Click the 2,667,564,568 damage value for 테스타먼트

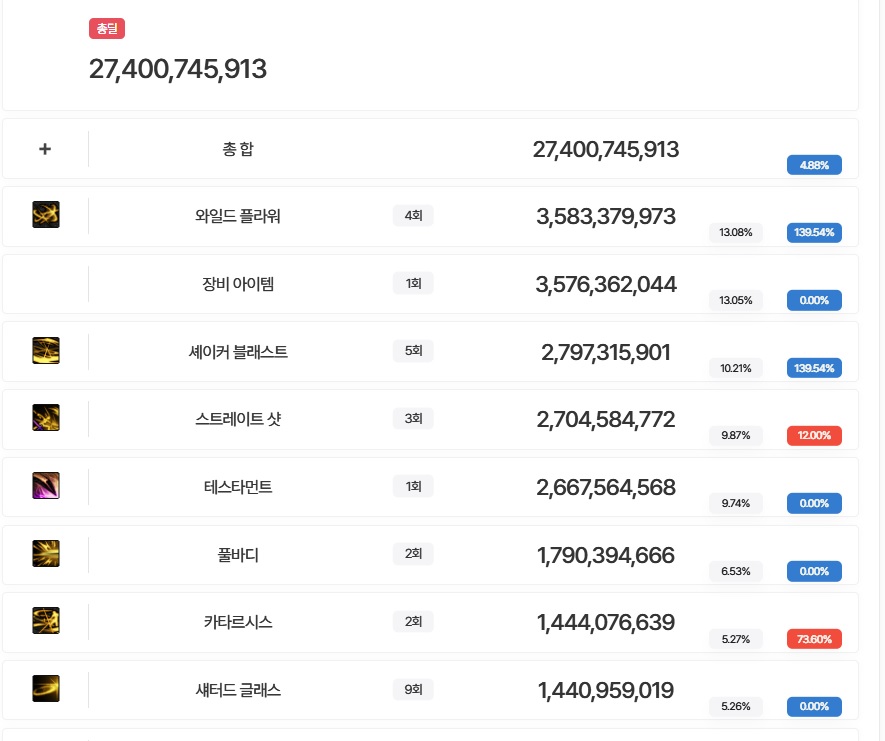click(x=606, y=487)
